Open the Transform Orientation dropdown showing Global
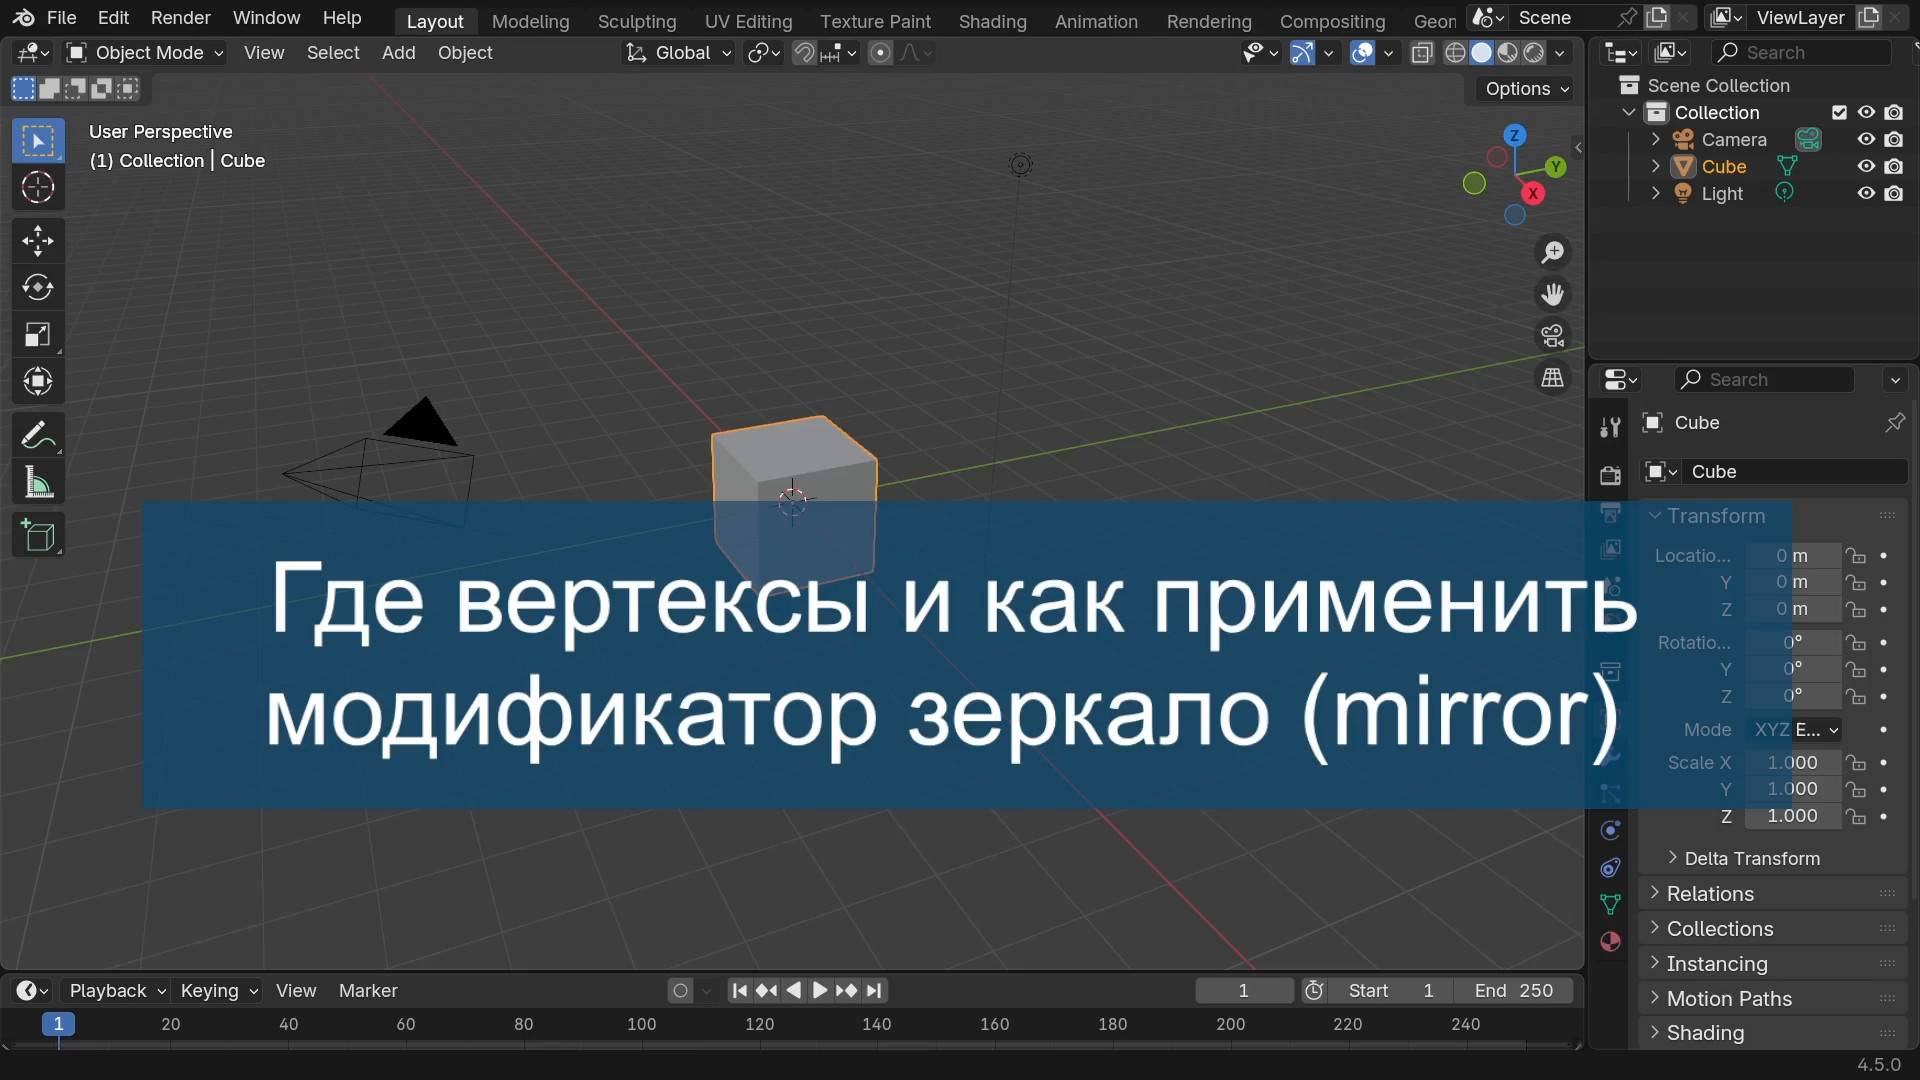Image resolution: width=1920 pixels, height=1080 pixels. coord(678,53)
